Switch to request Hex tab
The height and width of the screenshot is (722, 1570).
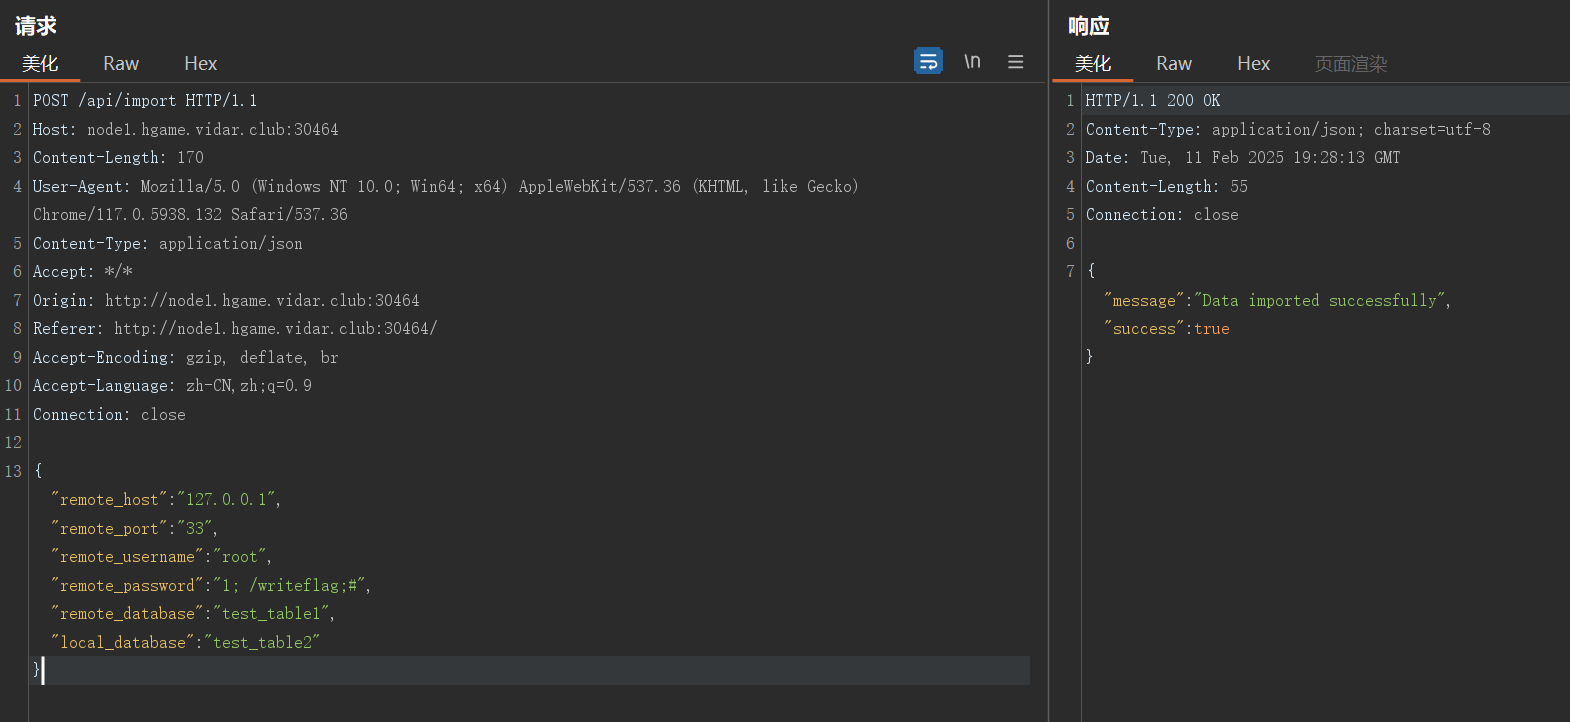point(200,64)
